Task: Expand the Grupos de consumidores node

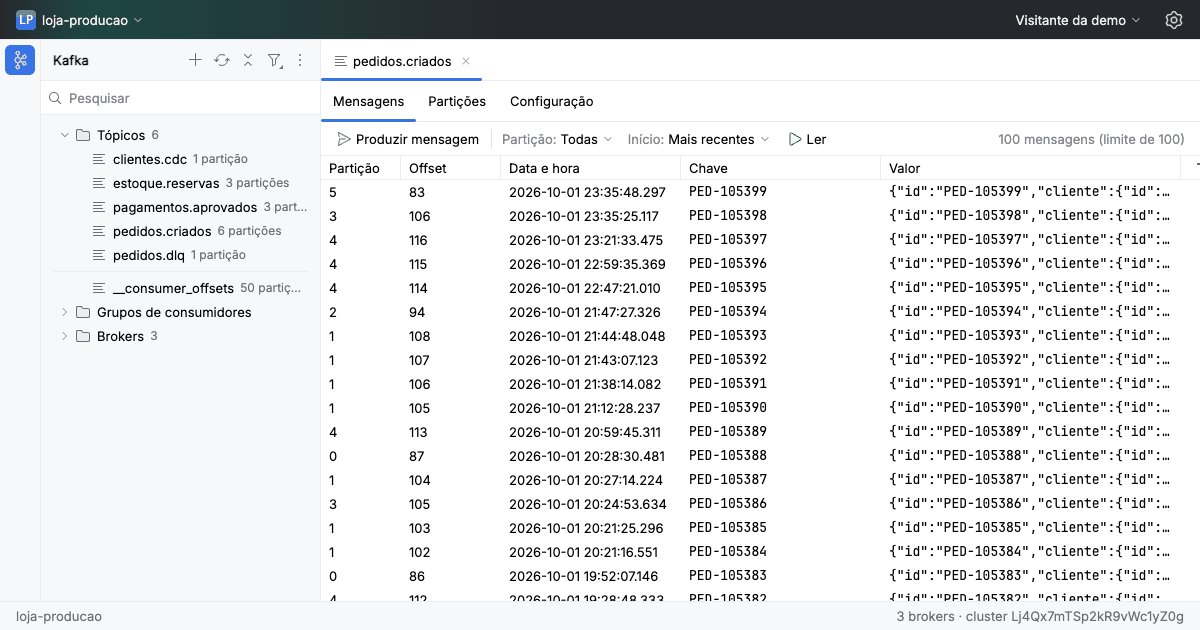Action: click(x=65, y=312)
